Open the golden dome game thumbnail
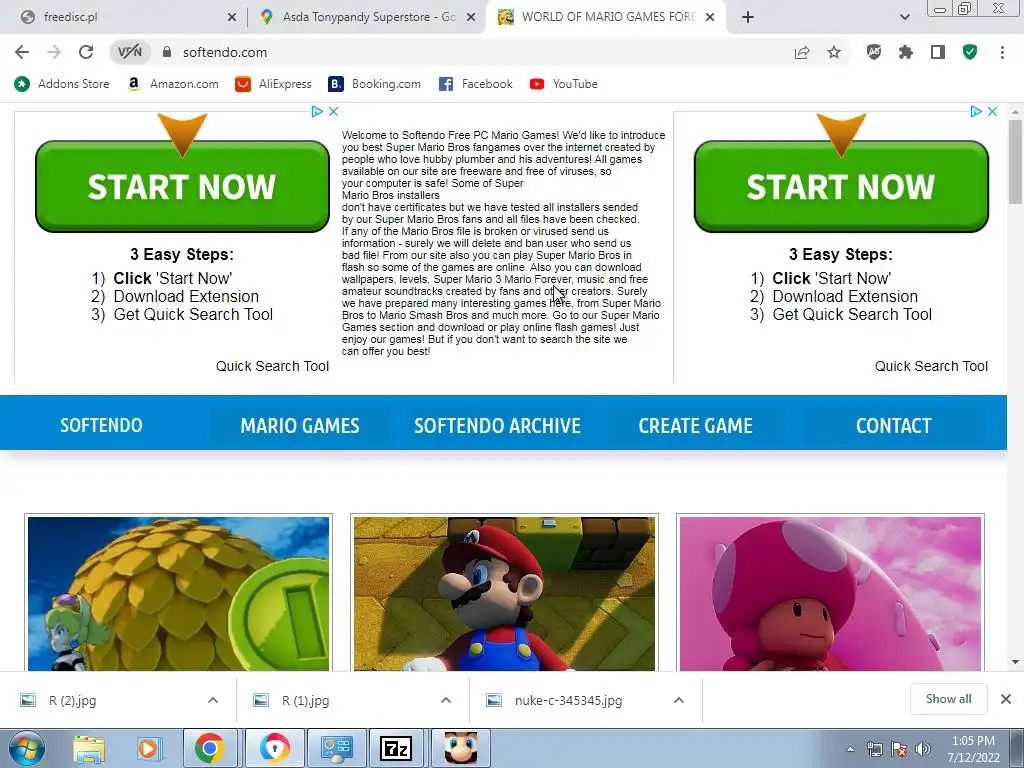This screenshot has width=1024, height=768. pos(178,593)
